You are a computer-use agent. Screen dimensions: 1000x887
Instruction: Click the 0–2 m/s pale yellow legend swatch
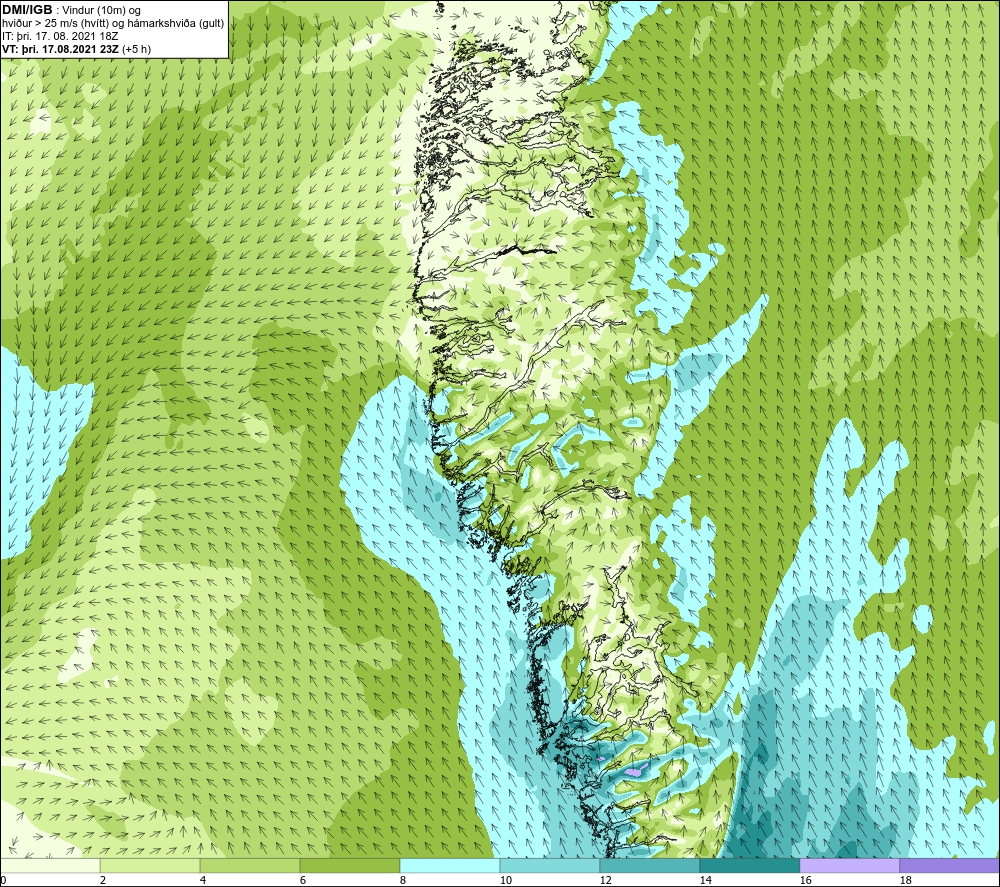pos(50,866)
